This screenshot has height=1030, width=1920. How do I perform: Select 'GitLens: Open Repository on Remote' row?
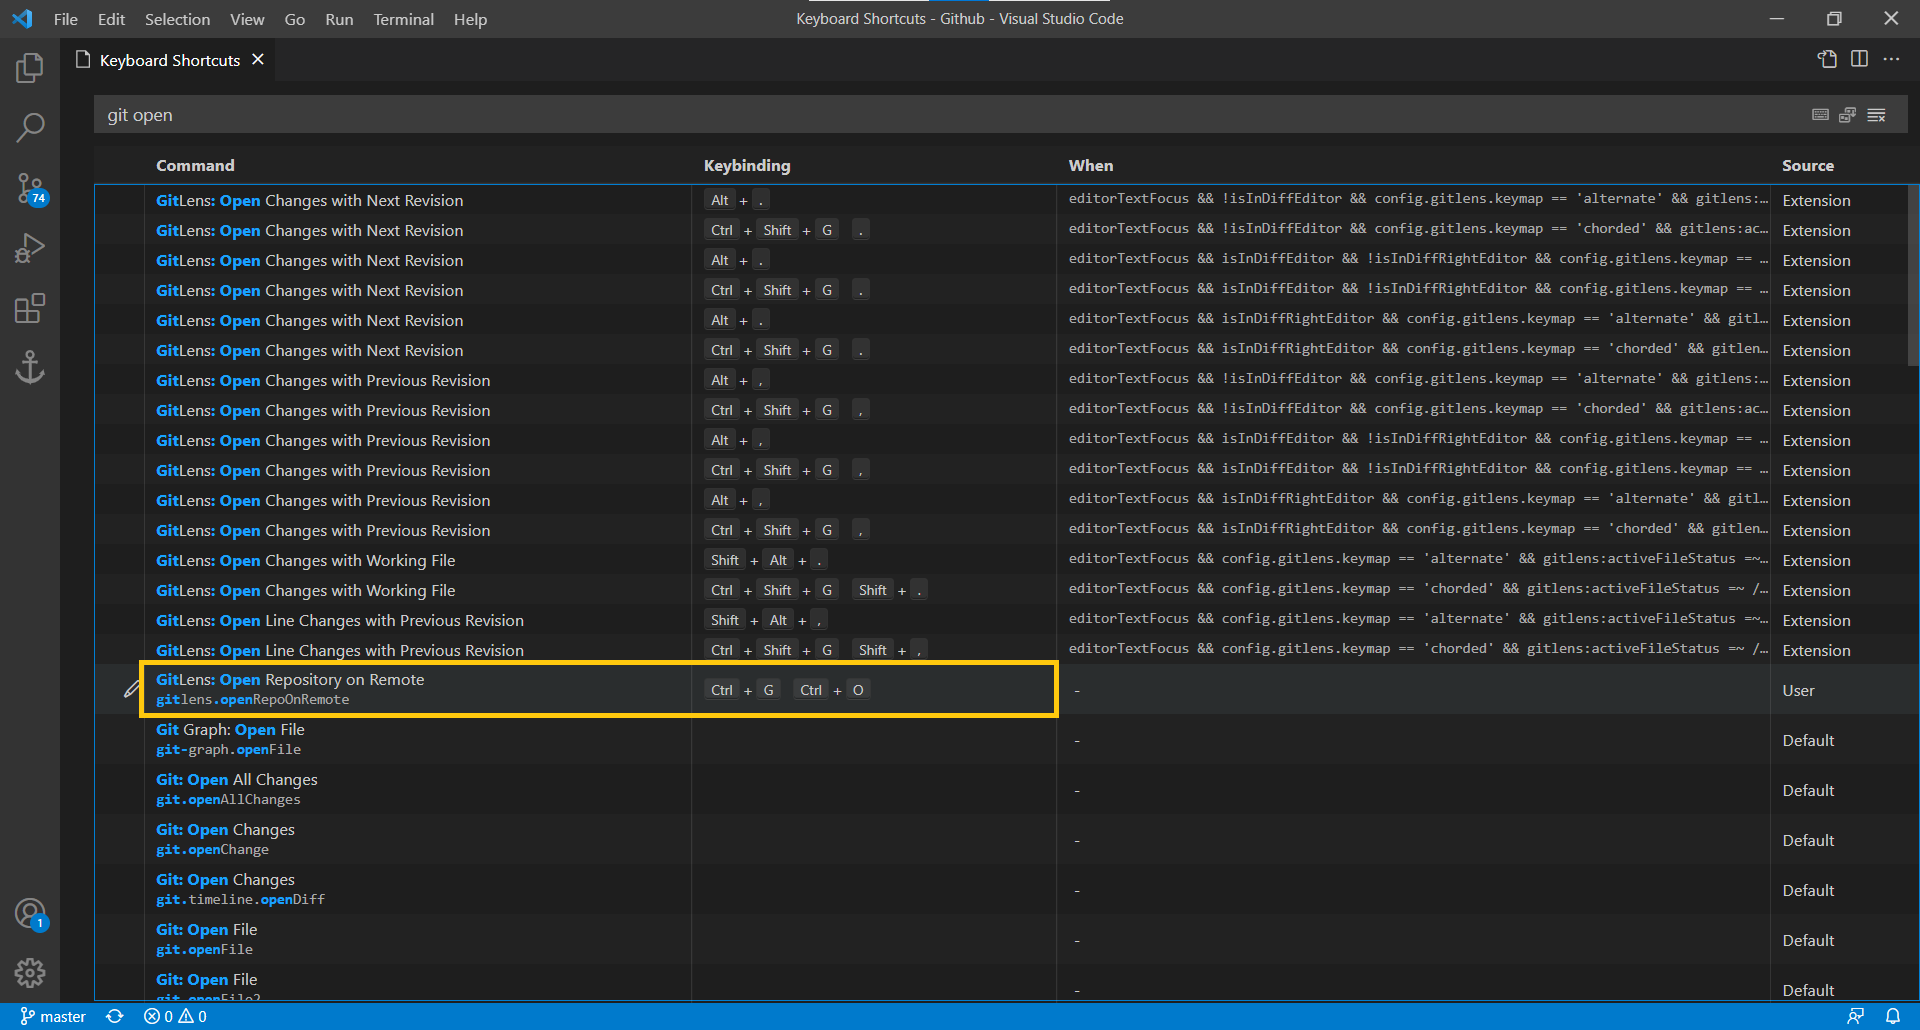(x=1006, y=689)
